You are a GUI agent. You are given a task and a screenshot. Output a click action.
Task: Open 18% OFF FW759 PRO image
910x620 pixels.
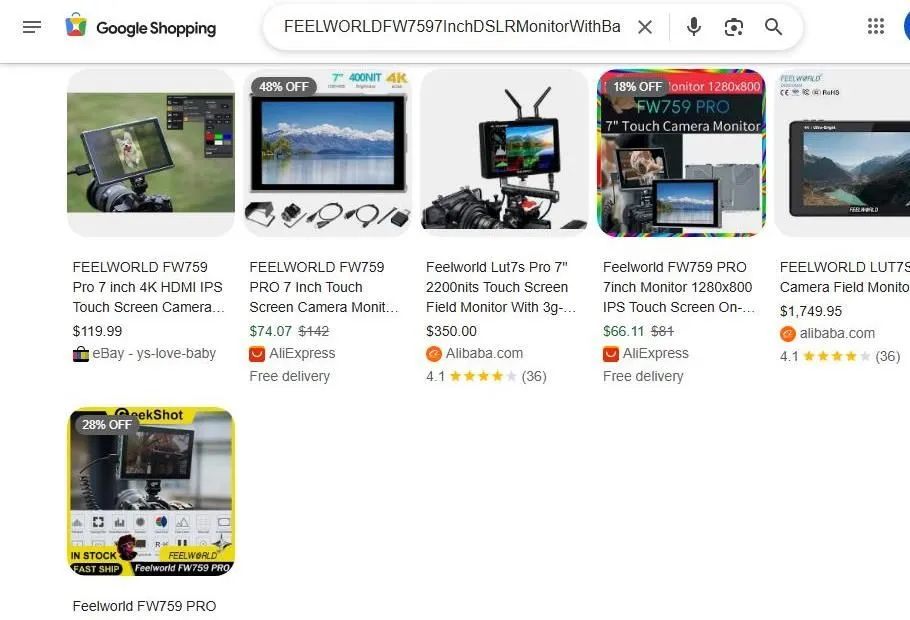click(681, 153)
